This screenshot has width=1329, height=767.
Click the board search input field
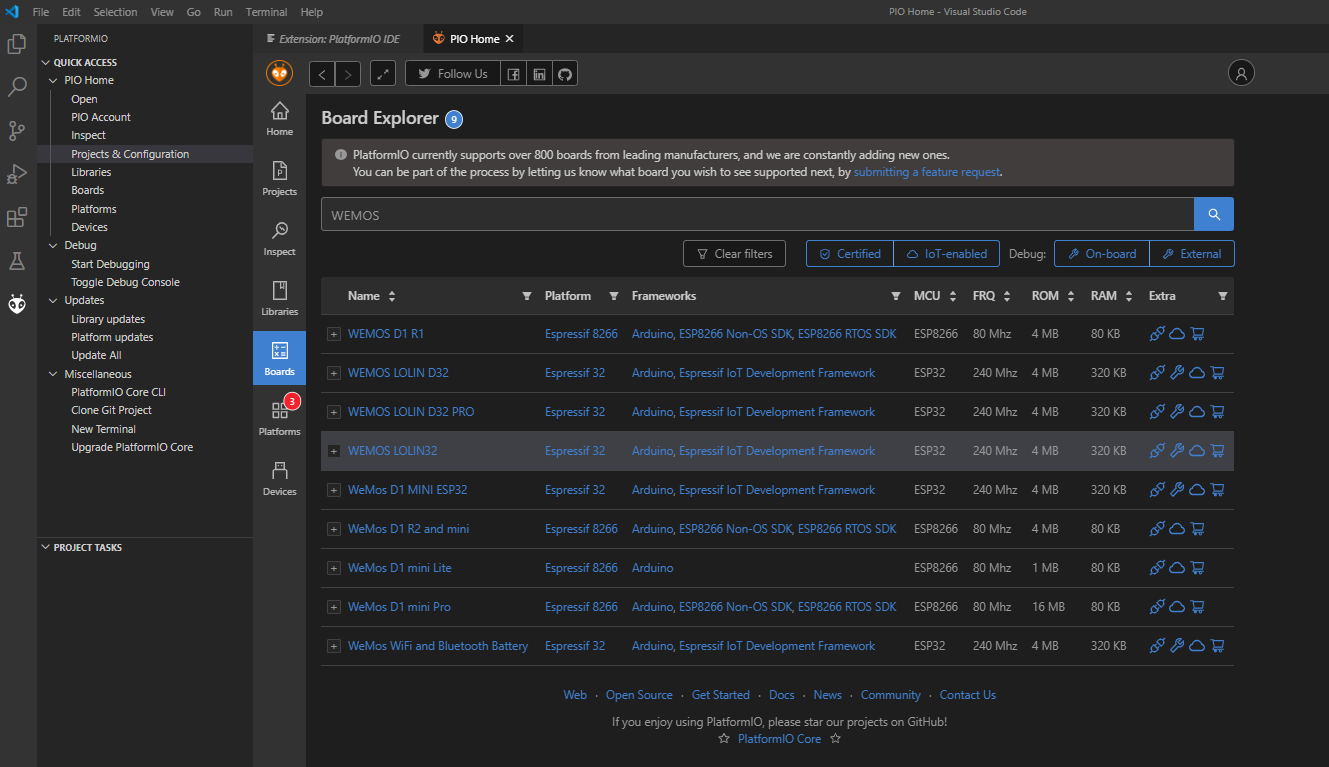pos(757,215)
